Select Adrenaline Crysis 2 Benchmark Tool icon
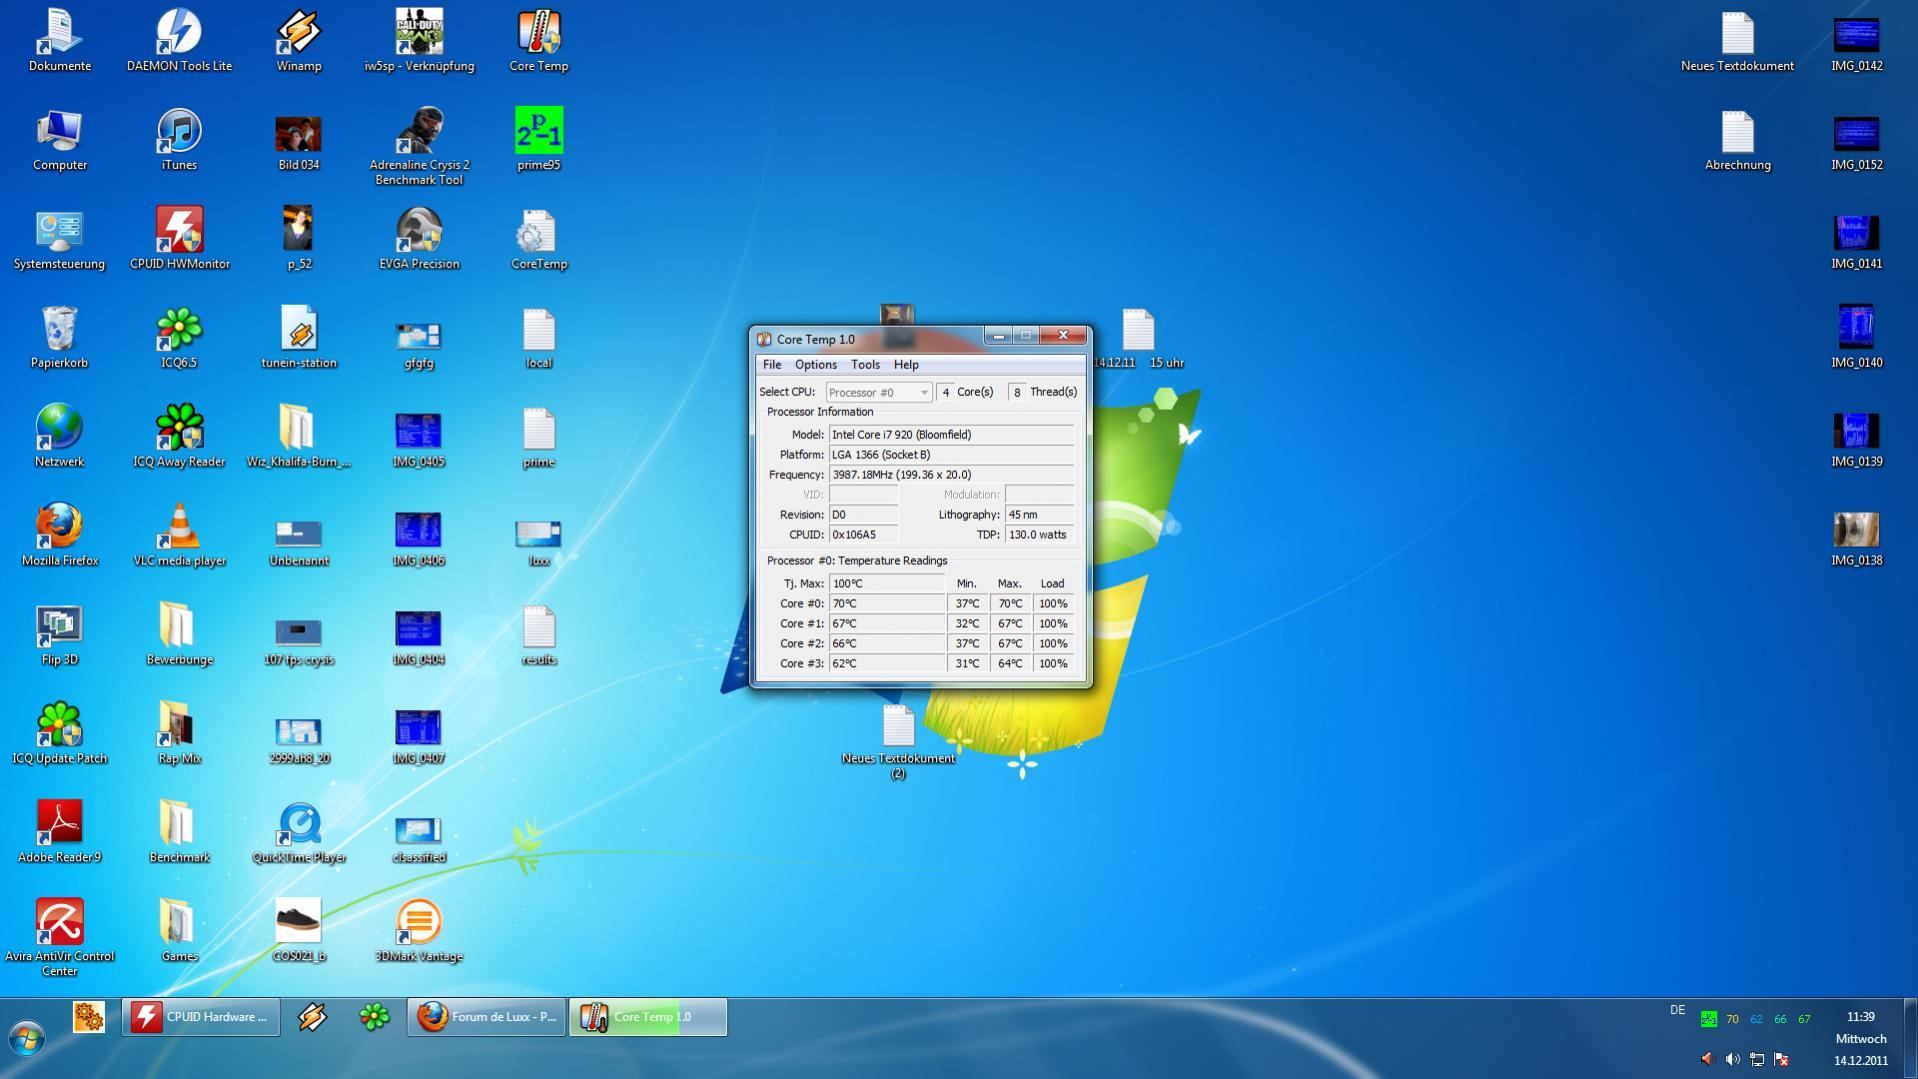Viewport: 1918px width, 1079px height. (x=419, y=147)
